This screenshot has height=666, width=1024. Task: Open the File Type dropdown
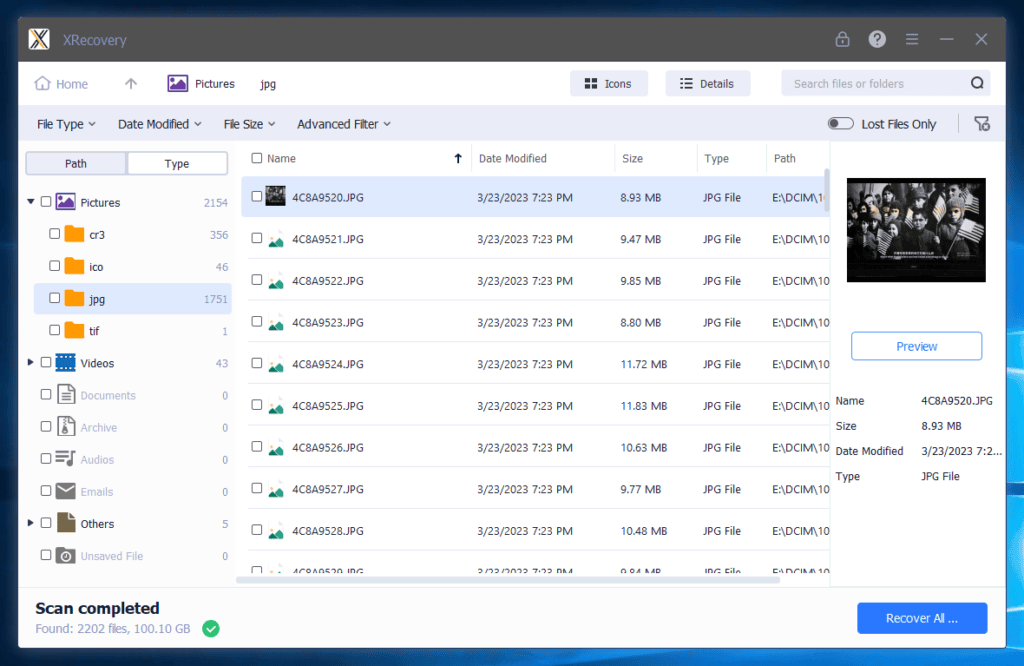click(66, 124)
